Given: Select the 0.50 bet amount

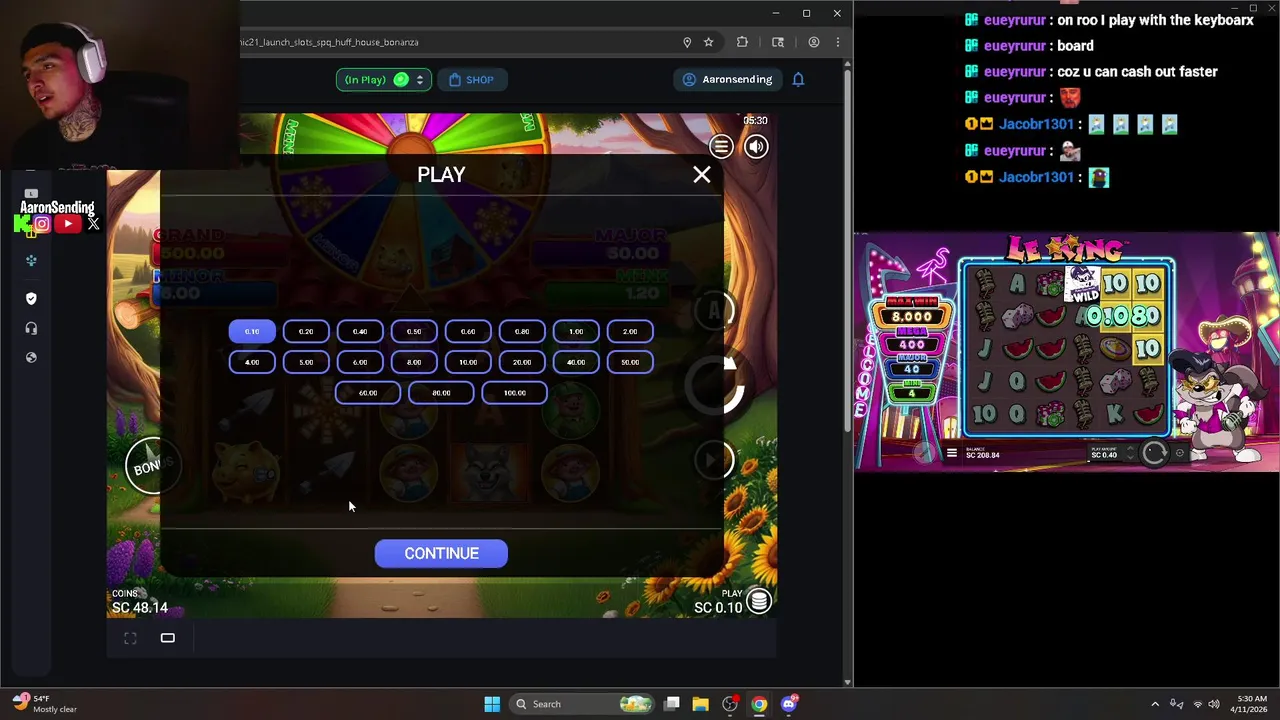Looking at the screenshot, I should tap(414, 331).
